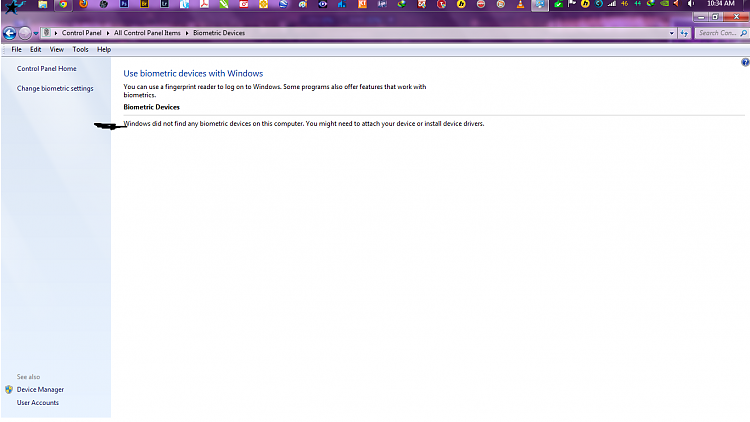The width and height of the screenshot is (750, 422).
Task: Open the recent pages dropdown beside navigation arrows
Action: [36, 33]
